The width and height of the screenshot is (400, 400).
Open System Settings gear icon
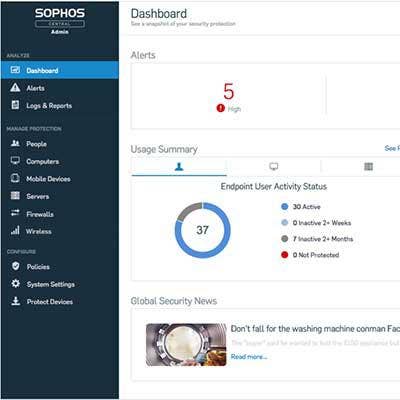click(x=15, y=284)
